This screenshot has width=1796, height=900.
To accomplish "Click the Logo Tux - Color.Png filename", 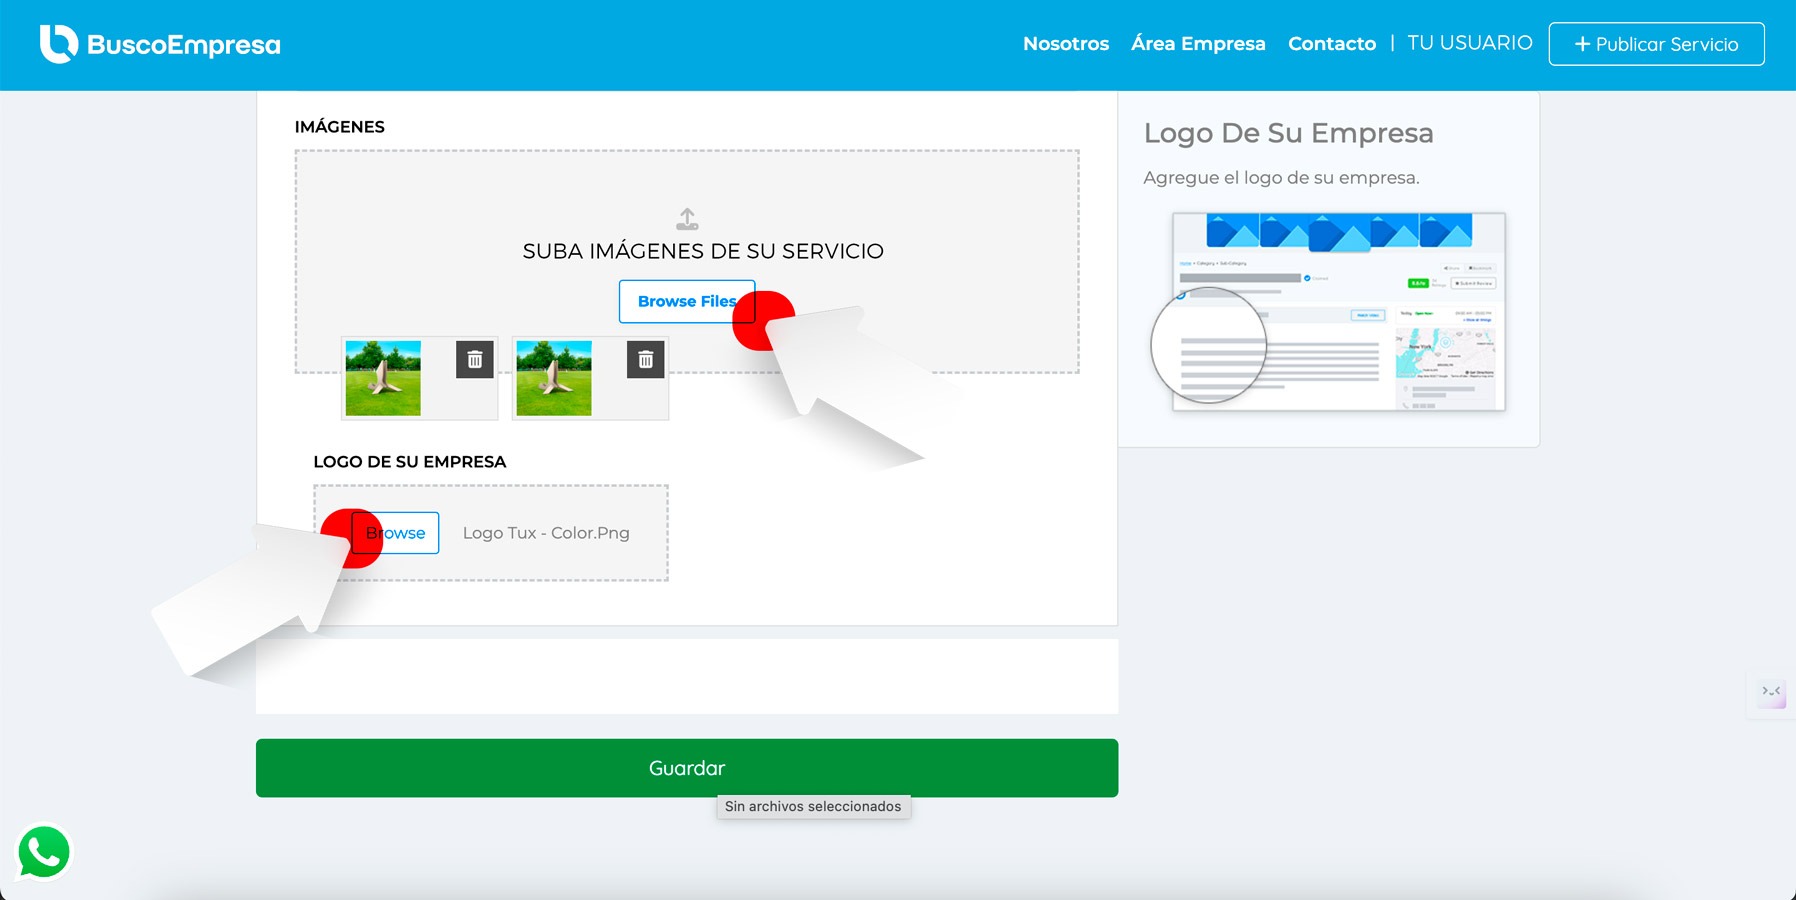I will click(x=546, y=533).
